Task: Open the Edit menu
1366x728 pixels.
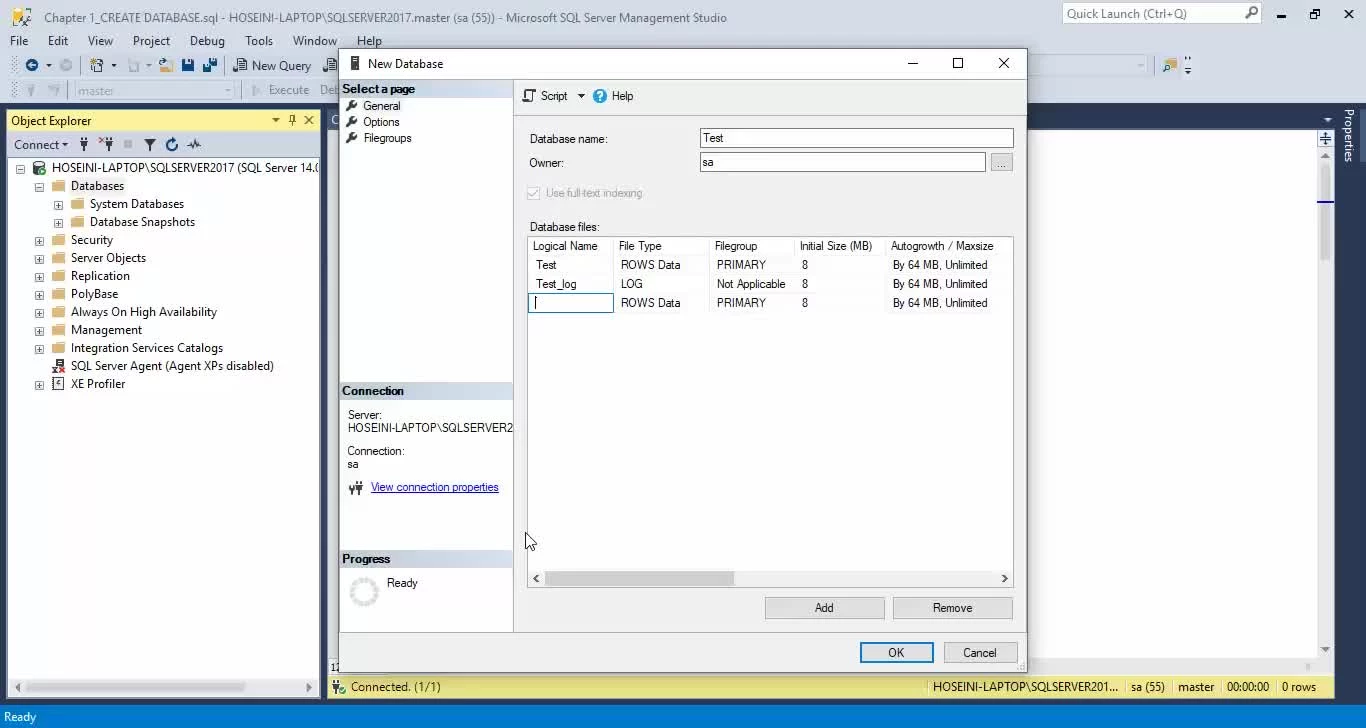Action: [x=58, y=41]
